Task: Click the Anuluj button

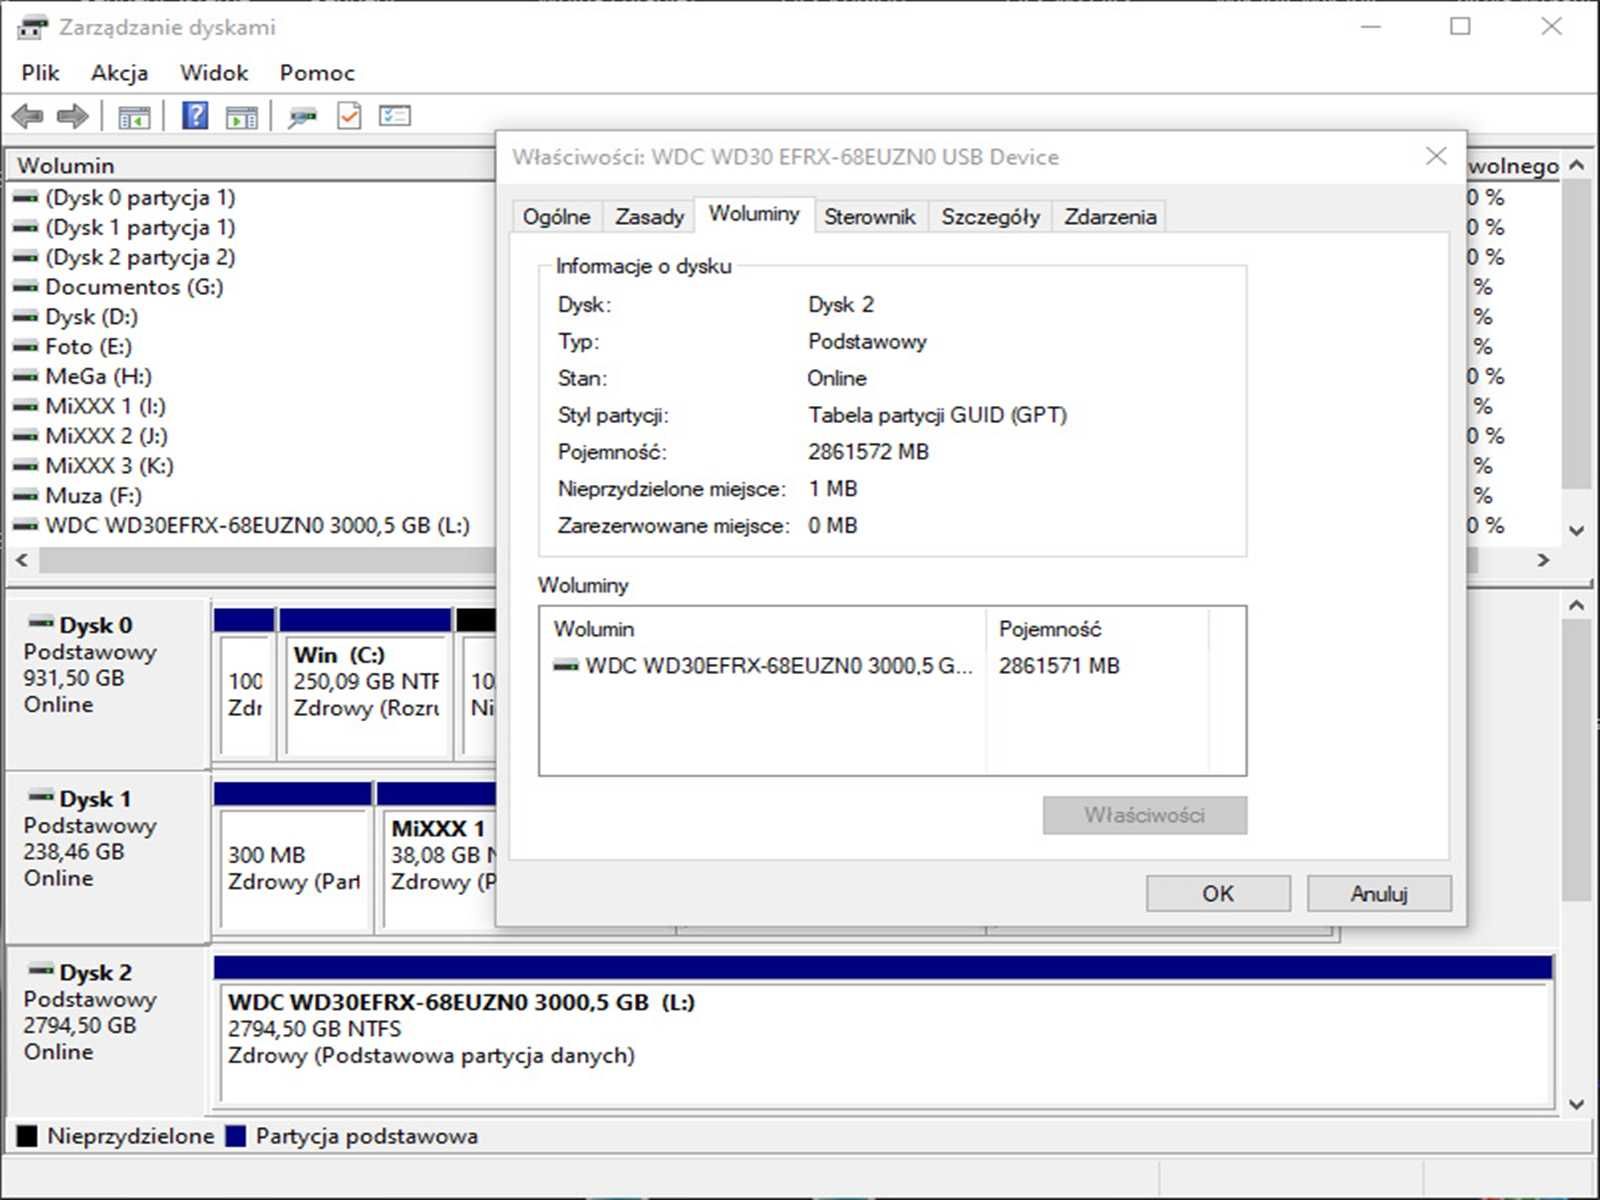Action: (x=1379, y=894)
